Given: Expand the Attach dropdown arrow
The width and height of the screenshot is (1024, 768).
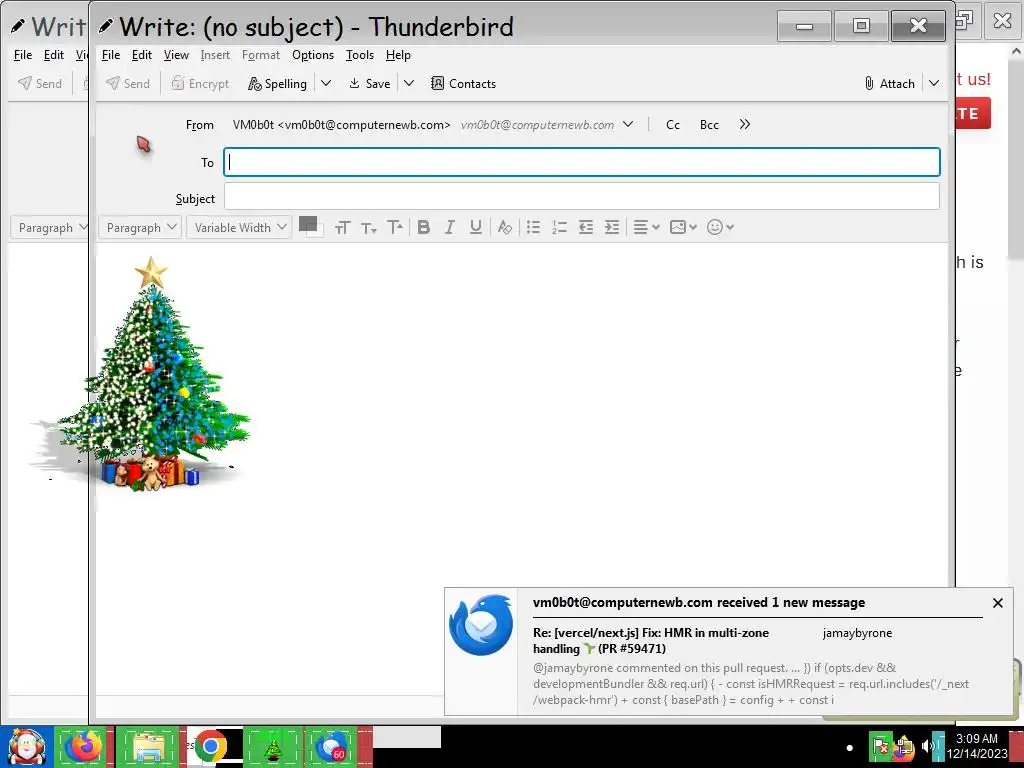Looking at the screenshot, I should pyautogui.click(x=934, y=84).
